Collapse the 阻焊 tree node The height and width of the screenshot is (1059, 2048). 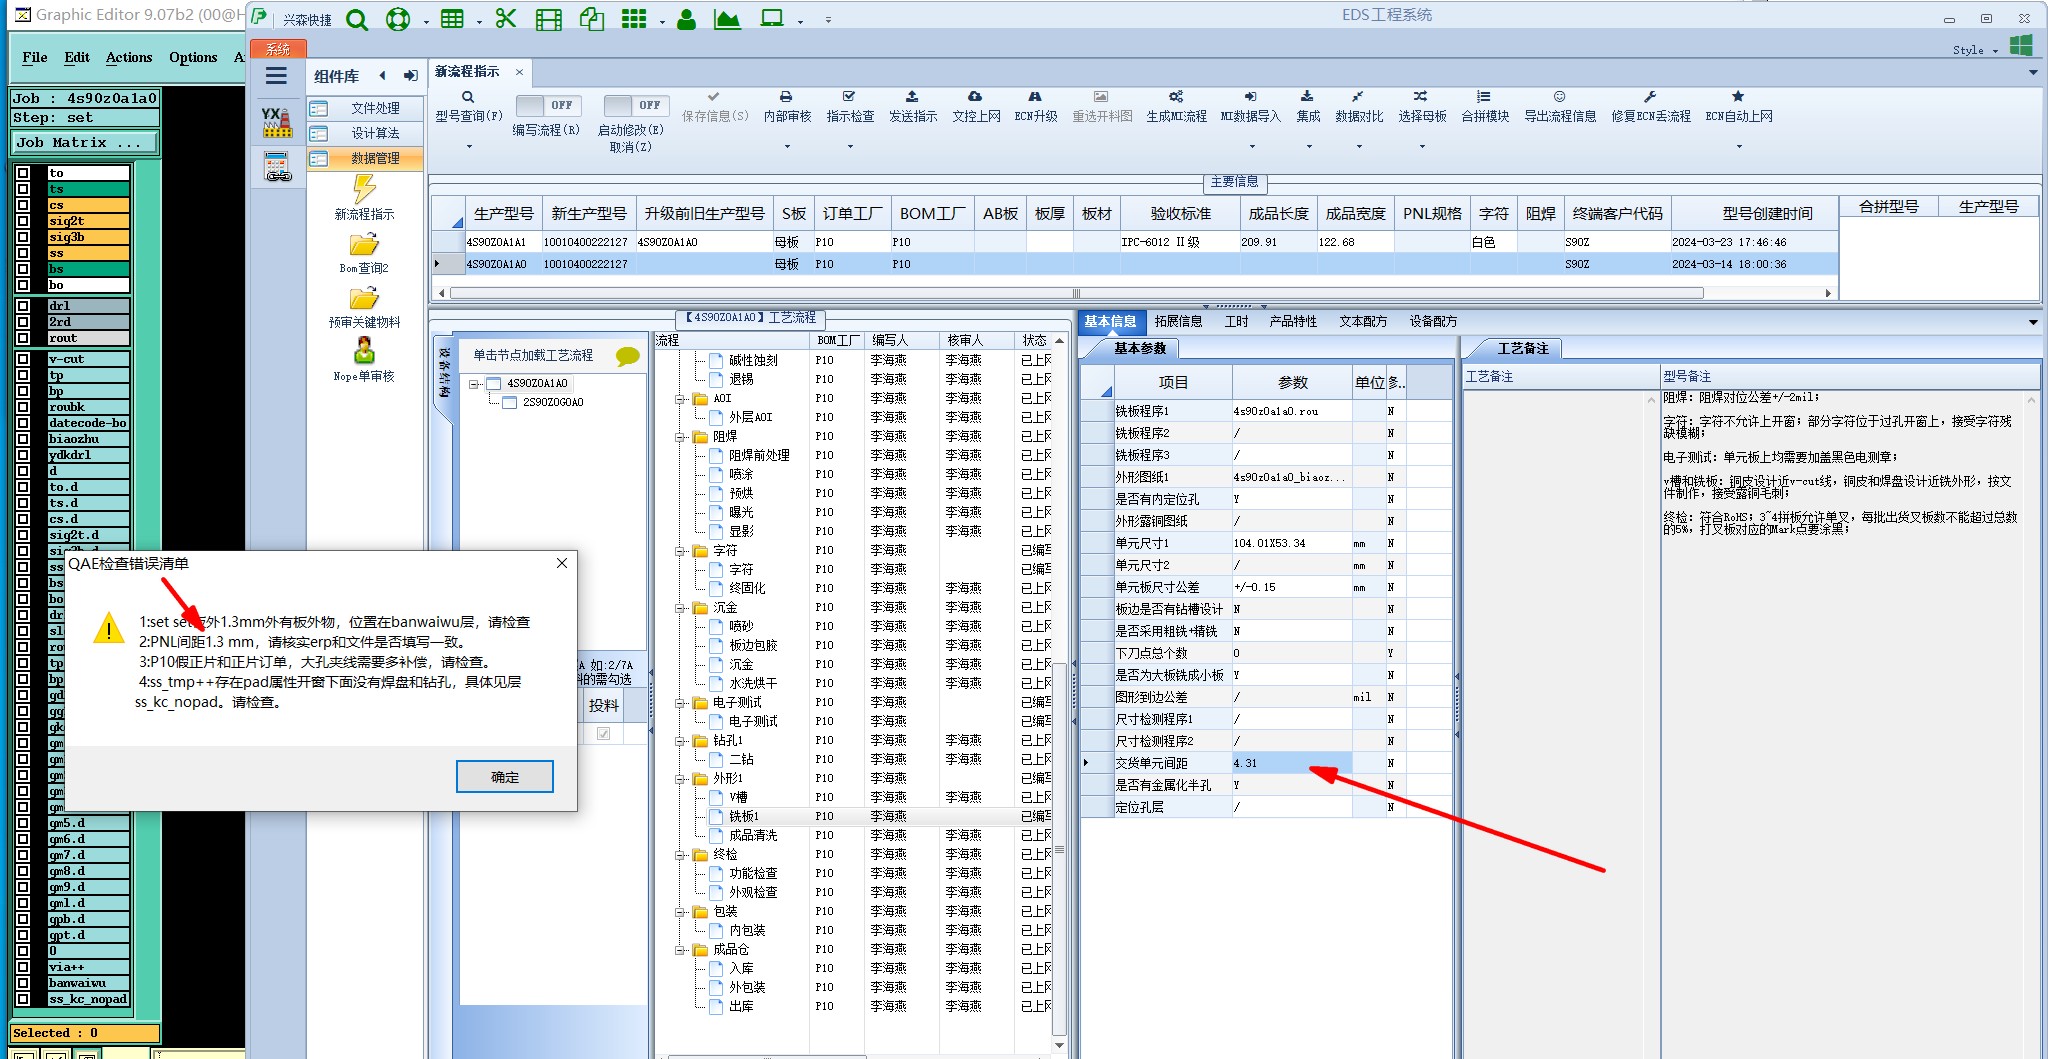(x=681, y=437)
